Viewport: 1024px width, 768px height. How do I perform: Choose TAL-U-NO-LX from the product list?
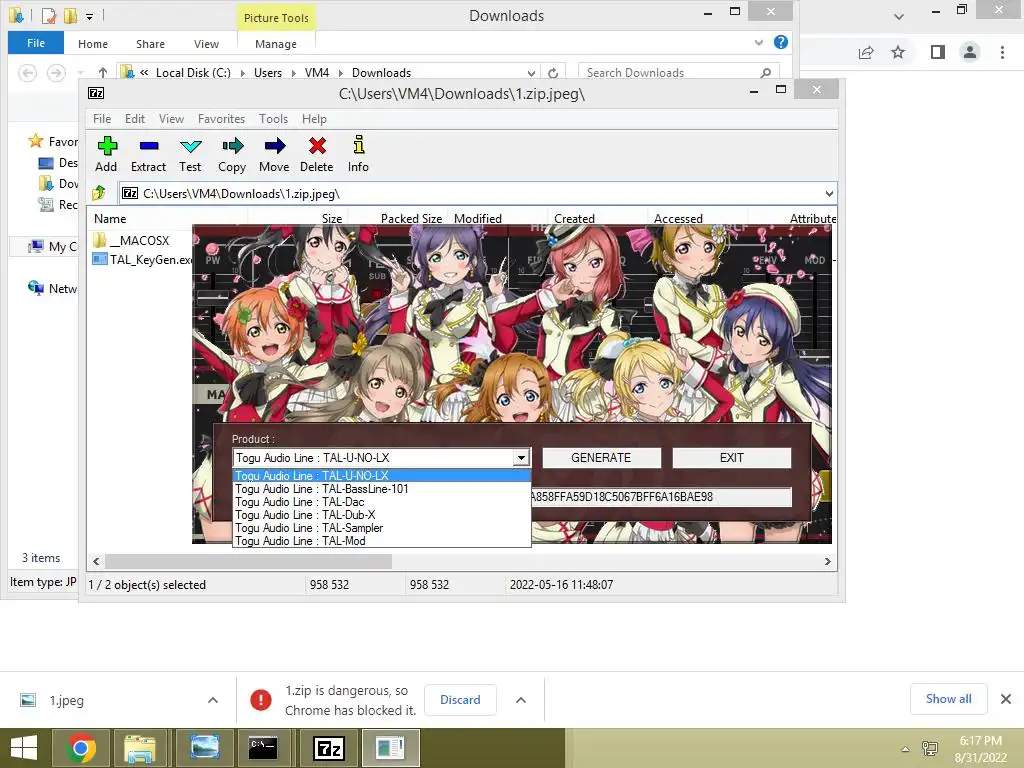[382, 475]
